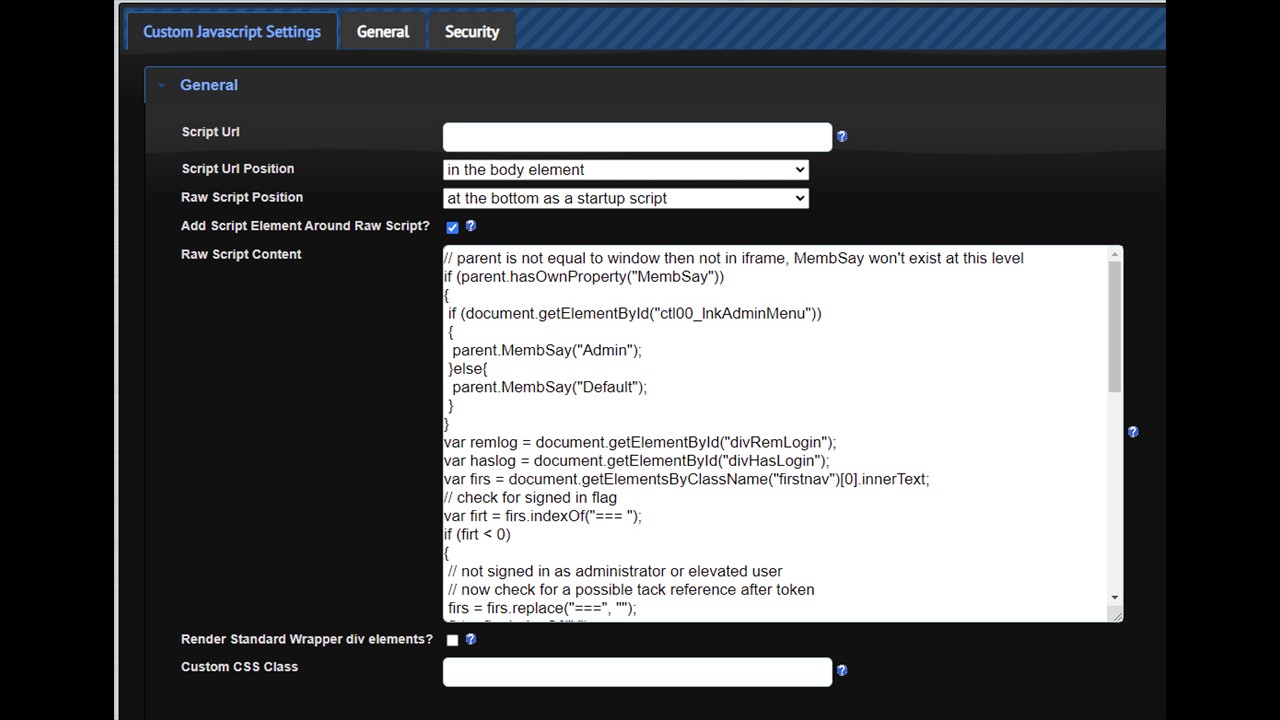
Task: Click the code line starting 'var haslog ='
Action: (x=637, y=461)
